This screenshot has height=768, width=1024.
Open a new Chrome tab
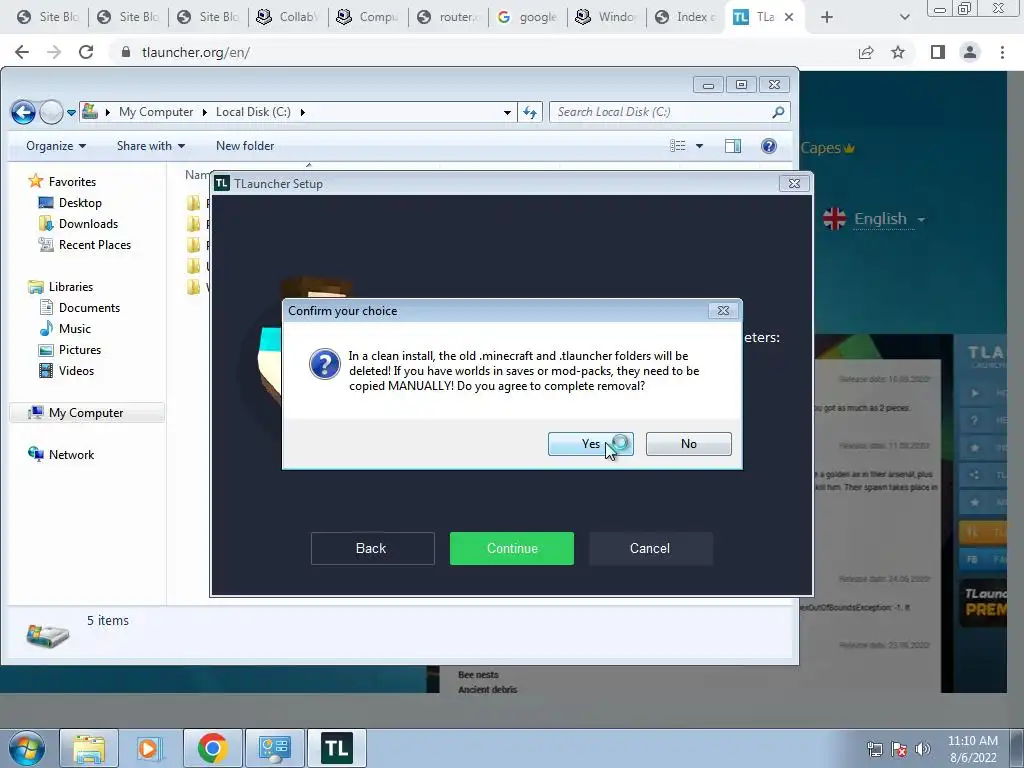click(x=827, y=18)
